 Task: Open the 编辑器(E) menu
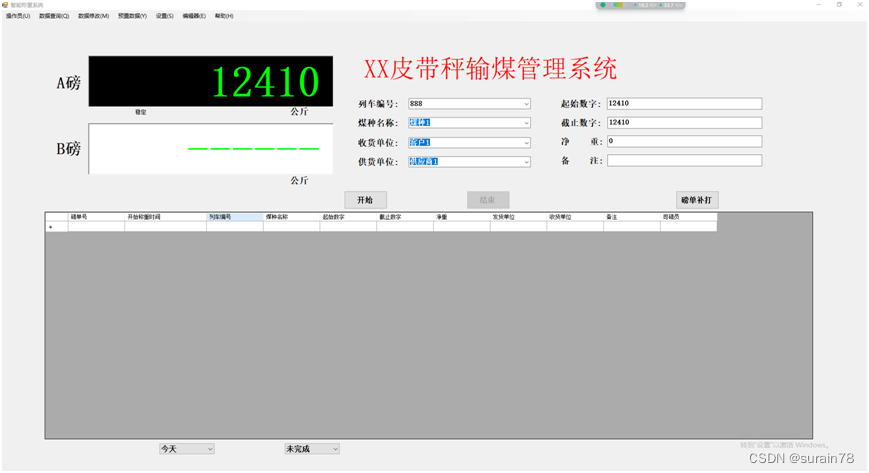point(194,16)
